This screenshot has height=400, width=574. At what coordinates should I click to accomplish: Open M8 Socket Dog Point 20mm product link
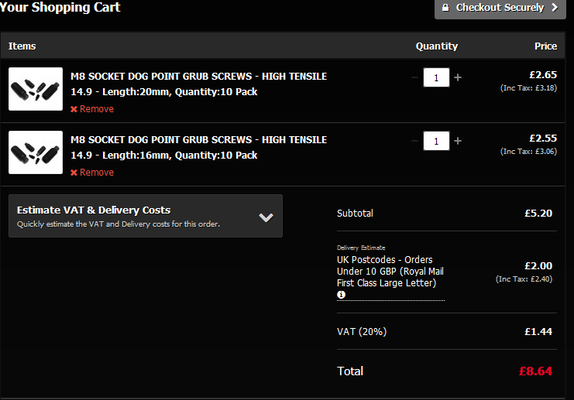tap(198, 84)
